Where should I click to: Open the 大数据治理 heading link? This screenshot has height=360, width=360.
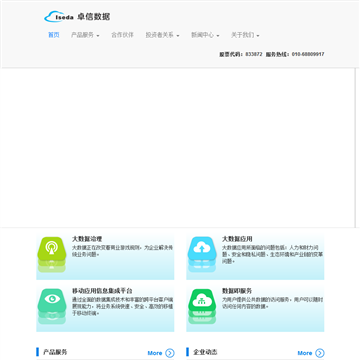point(87,239)
